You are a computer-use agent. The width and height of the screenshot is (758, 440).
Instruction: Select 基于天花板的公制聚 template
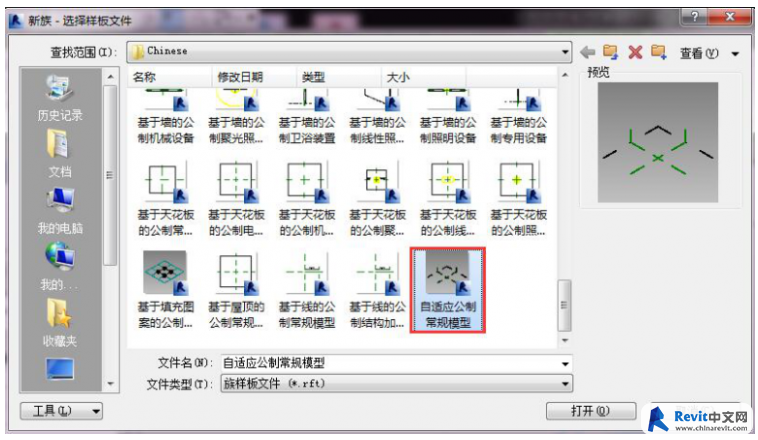click(x=377, y=199)
